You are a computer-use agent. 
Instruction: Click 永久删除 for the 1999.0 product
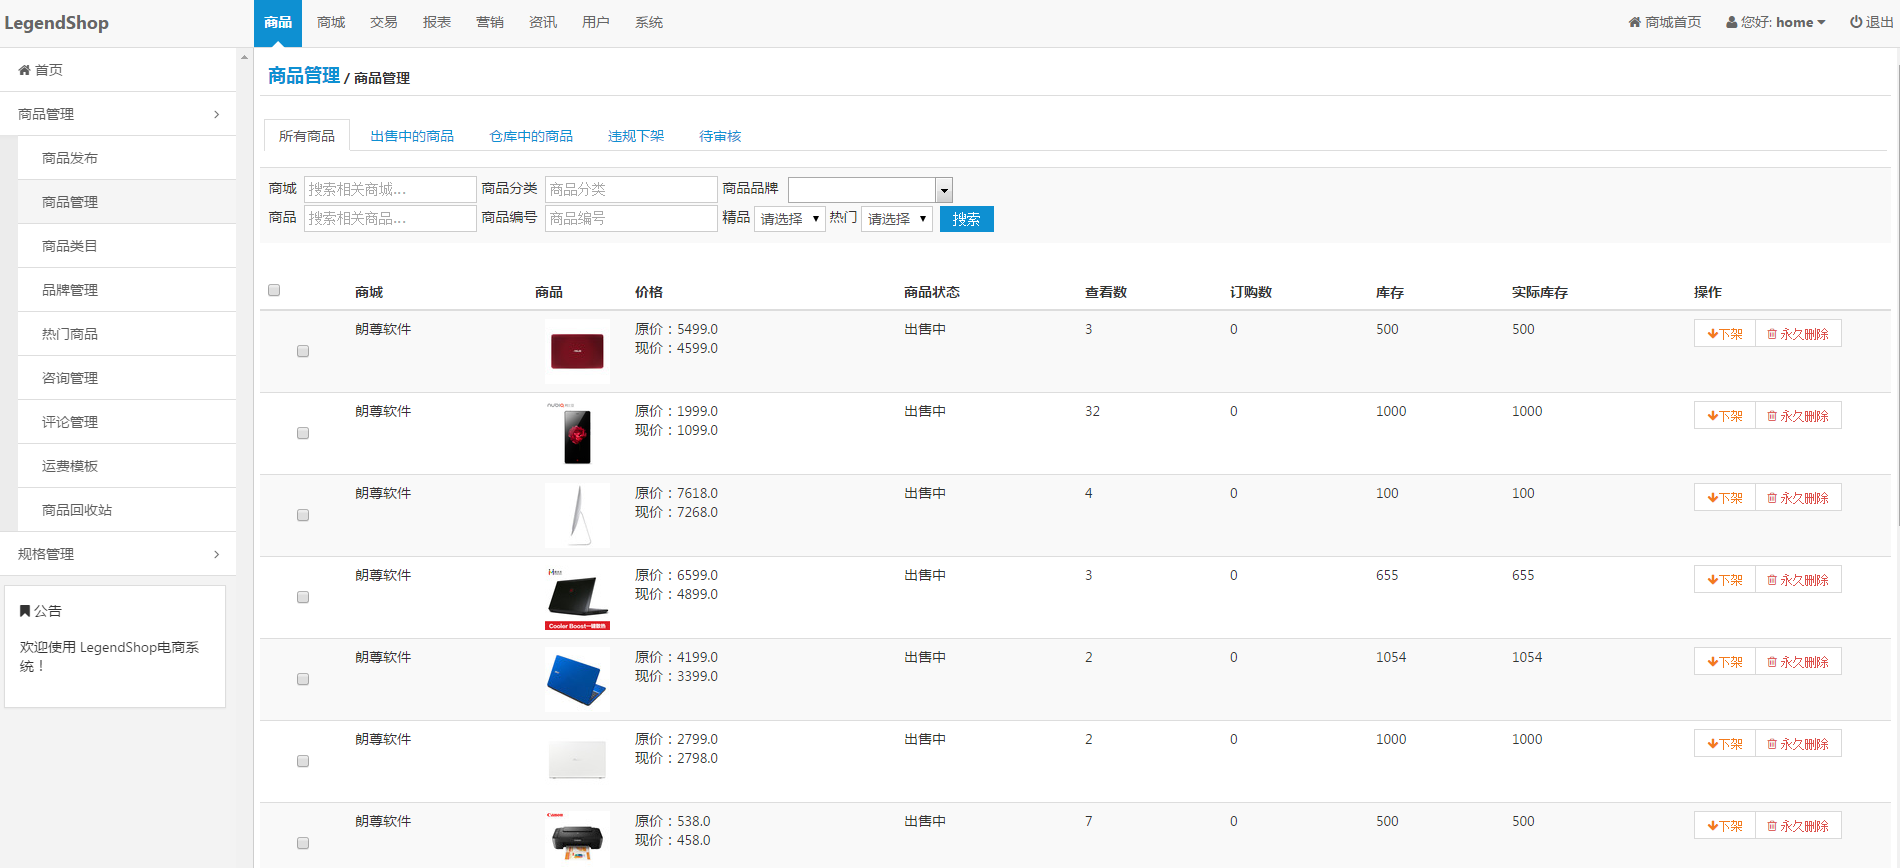coord(1798,416)
